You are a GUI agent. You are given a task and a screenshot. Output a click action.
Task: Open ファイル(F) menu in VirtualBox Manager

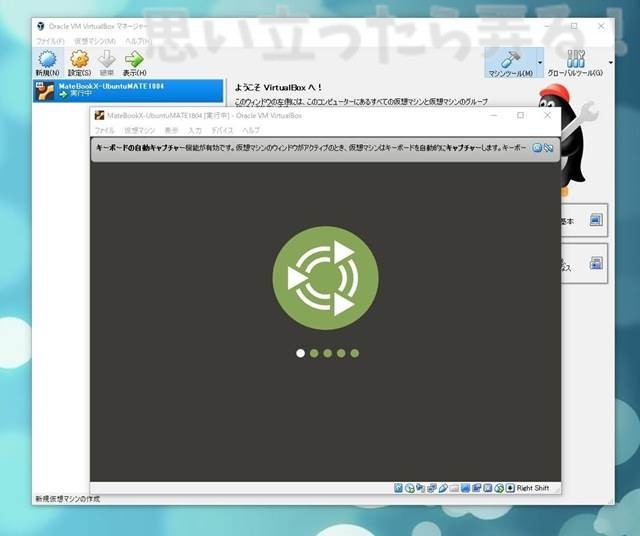pos(50,41)
